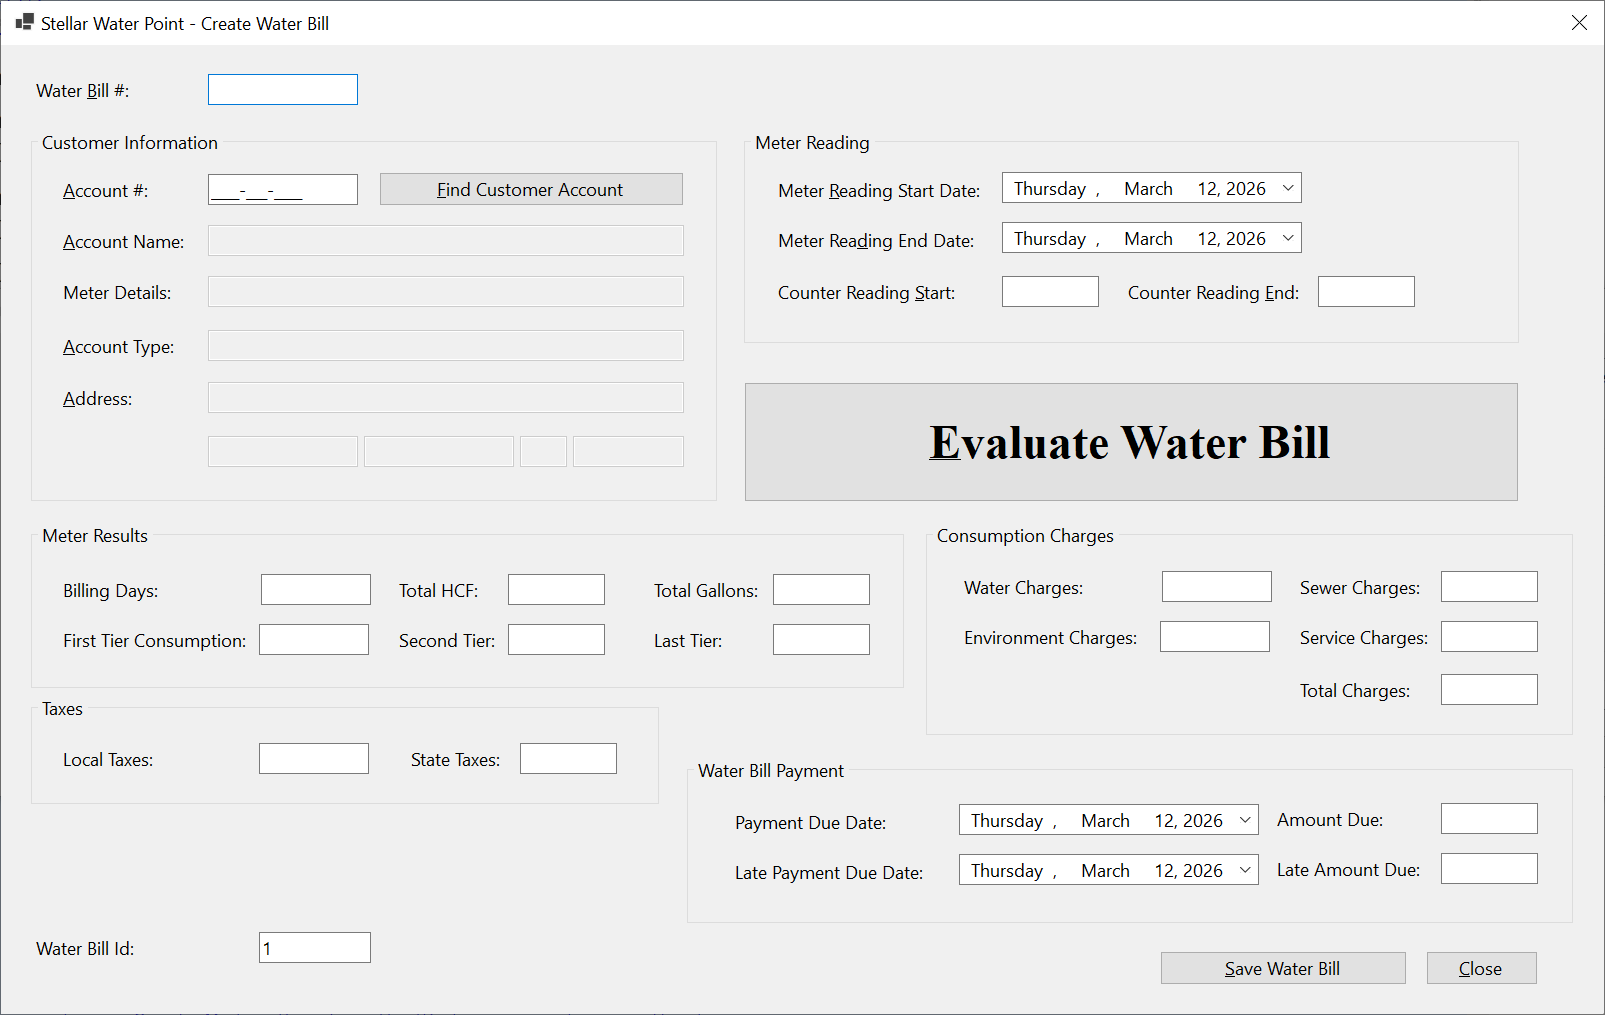Click the Sewer Charges field
This screenshot has height=1015, width=1605.
click(x=1489, y=587)
